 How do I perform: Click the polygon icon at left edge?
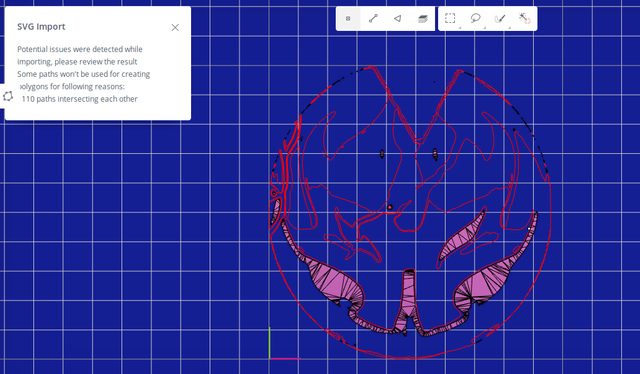click(8, 96)
